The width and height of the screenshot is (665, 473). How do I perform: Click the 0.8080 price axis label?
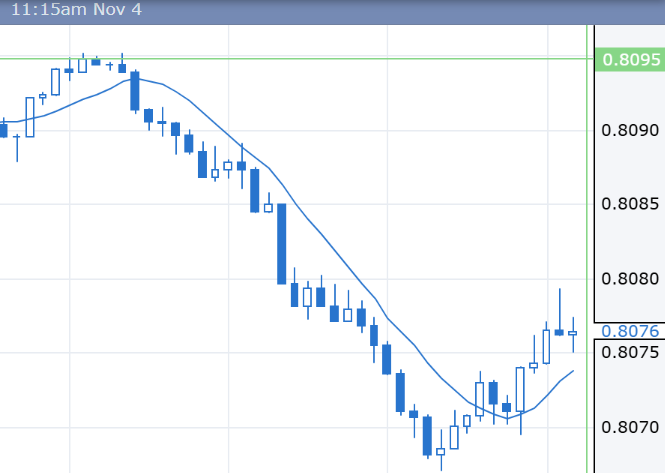coord(631,279)
